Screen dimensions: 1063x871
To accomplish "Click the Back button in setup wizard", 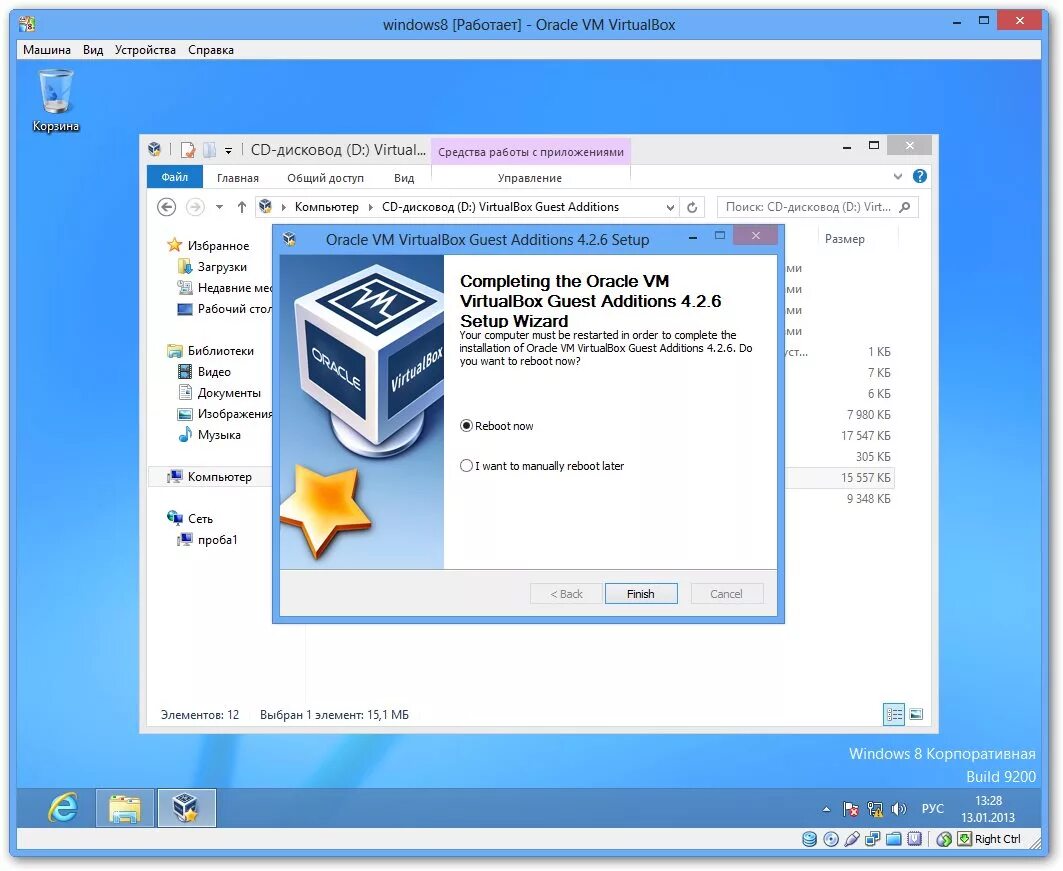I will (566, 594).
